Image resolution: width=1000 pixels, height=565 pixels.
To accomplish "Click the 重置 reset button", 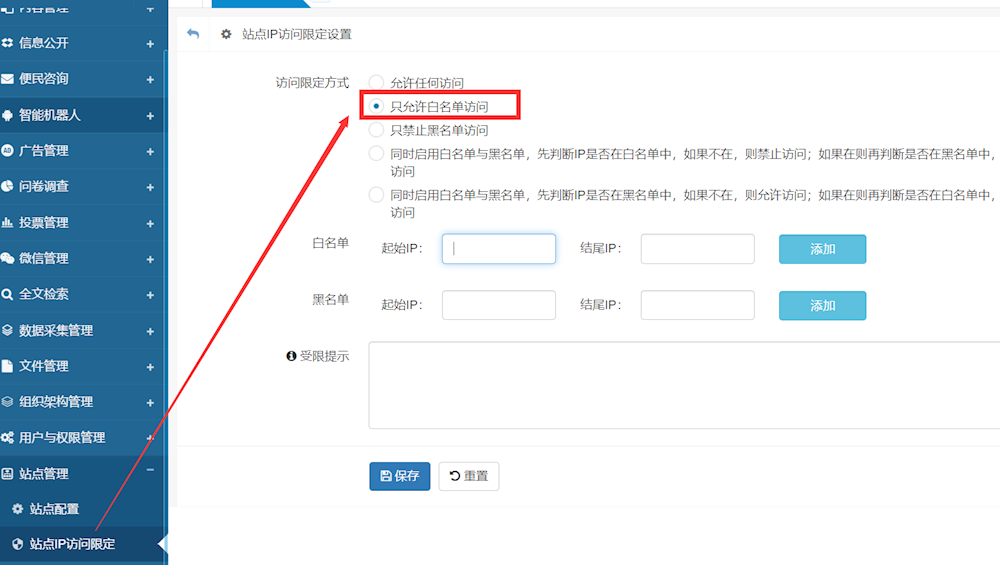I will click(469, 476).
